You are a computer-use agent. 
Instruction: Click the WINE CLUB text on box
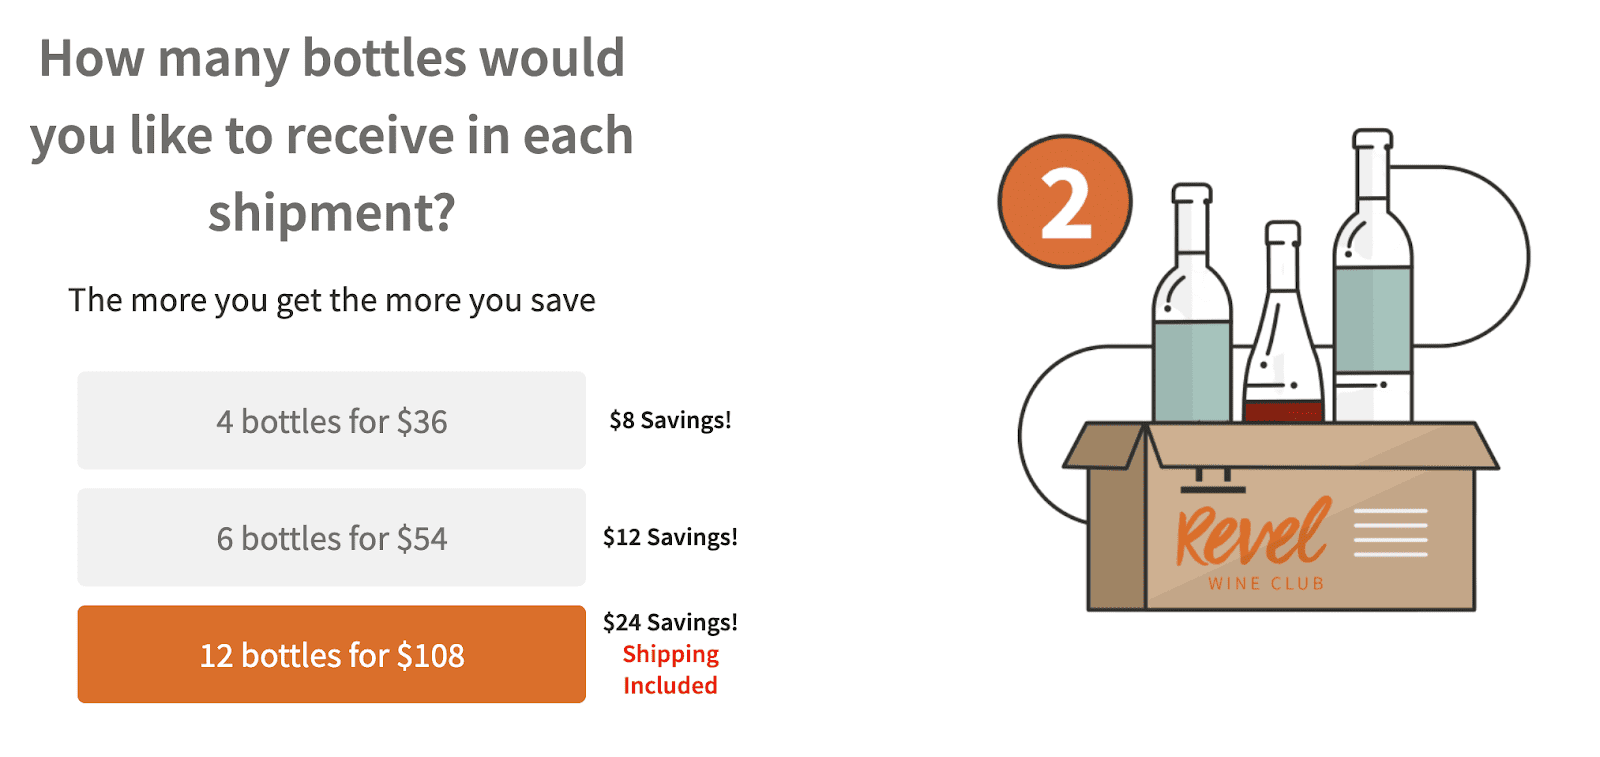click(1266, 583)
